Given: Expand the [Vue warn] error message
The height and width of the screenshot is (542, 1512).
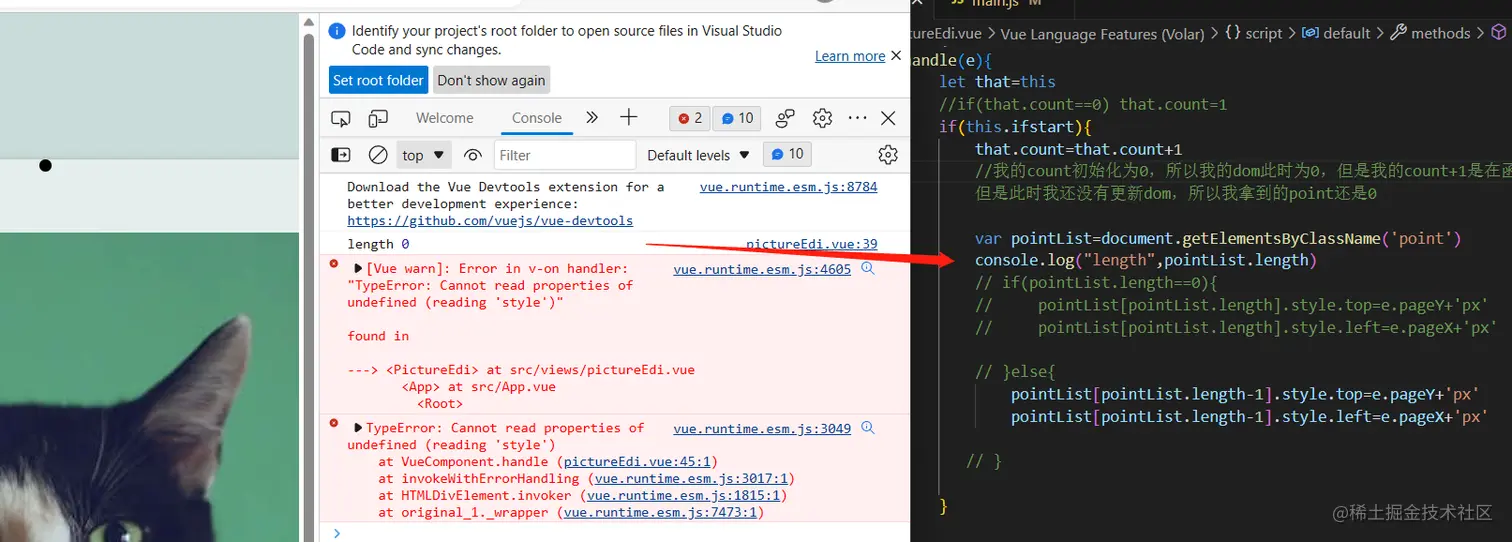Looking at the screenshot, I should pos(359,269).
